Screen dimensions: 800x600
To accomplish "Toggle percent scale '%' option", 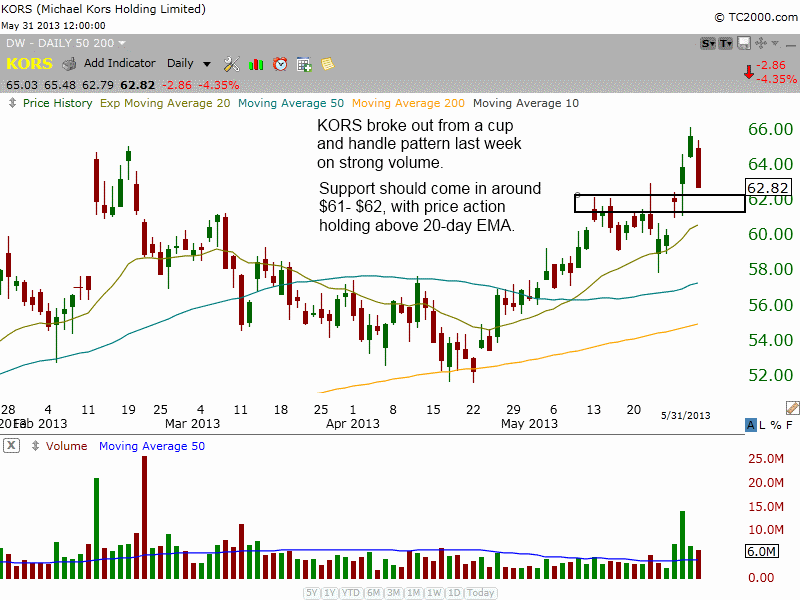I will click(x=778, y=426).
